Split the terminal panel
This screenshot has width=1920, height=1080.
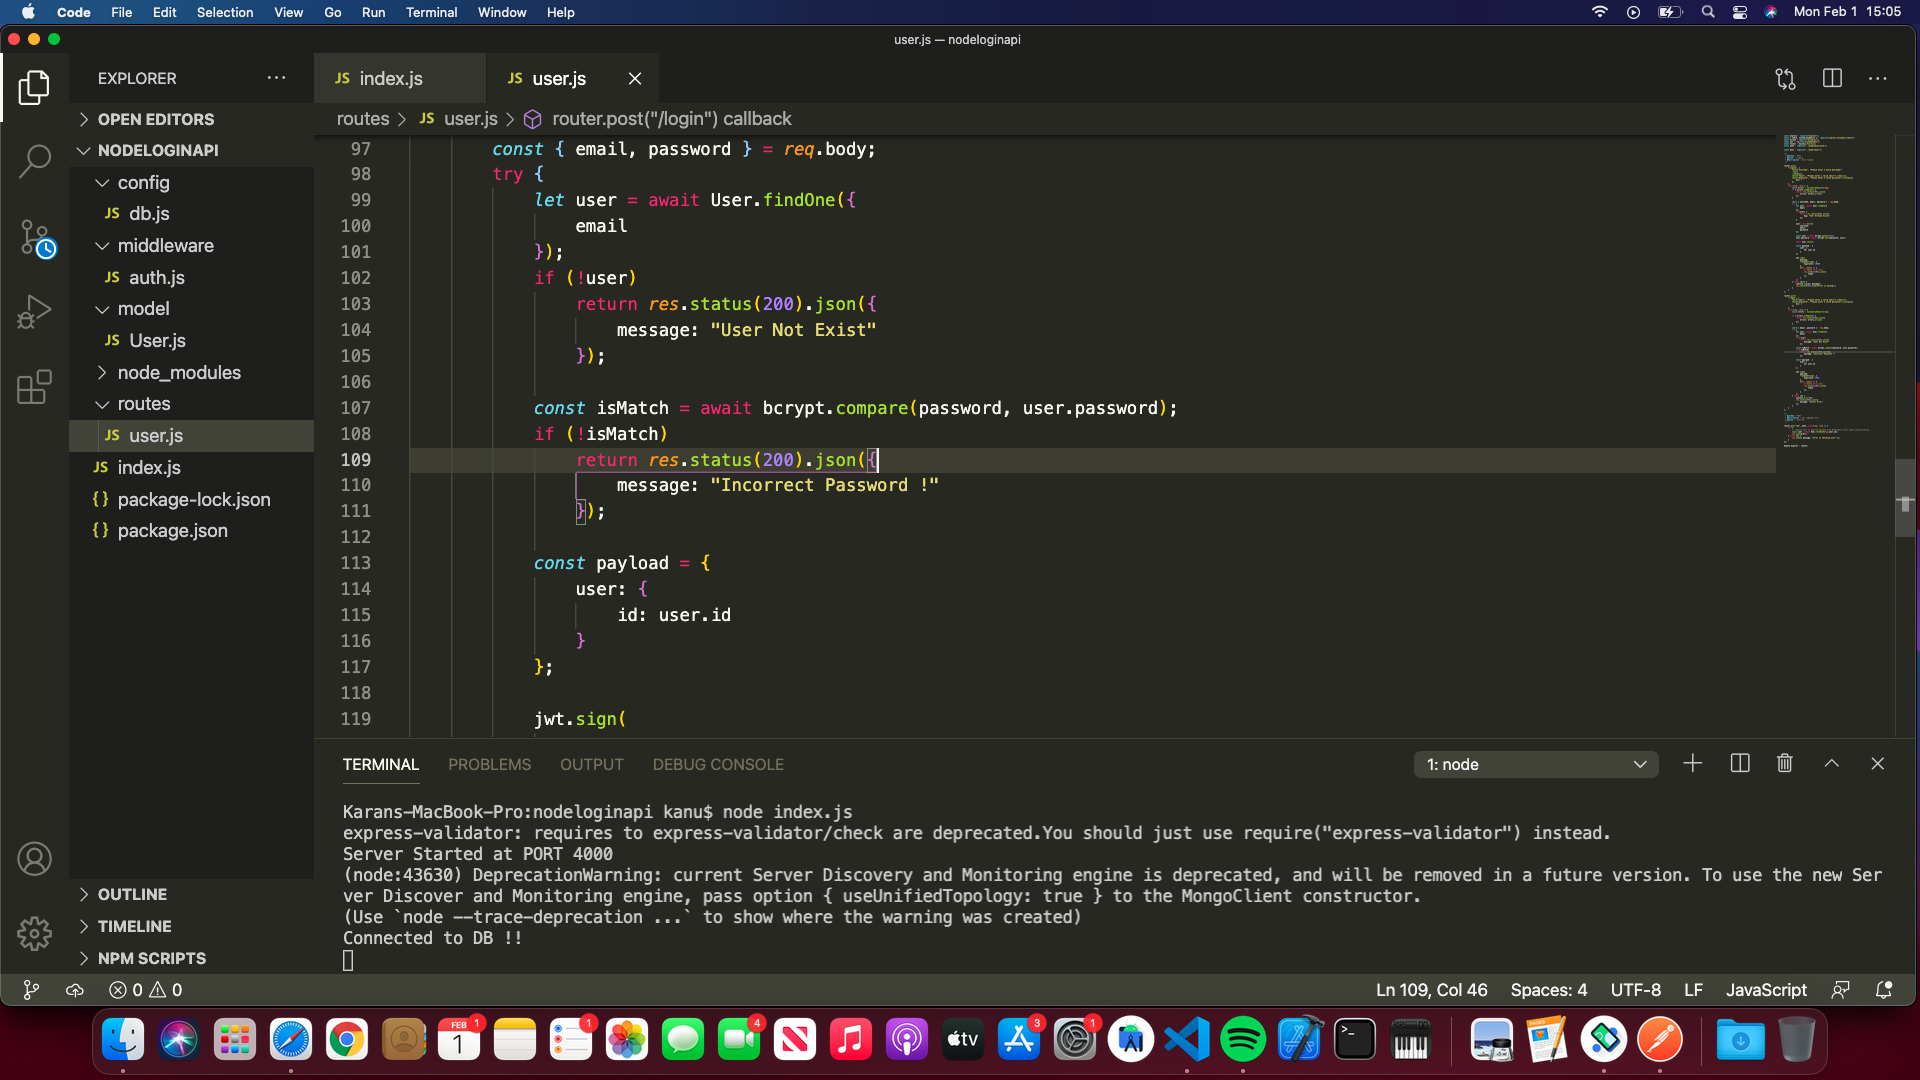point(1740,764)
